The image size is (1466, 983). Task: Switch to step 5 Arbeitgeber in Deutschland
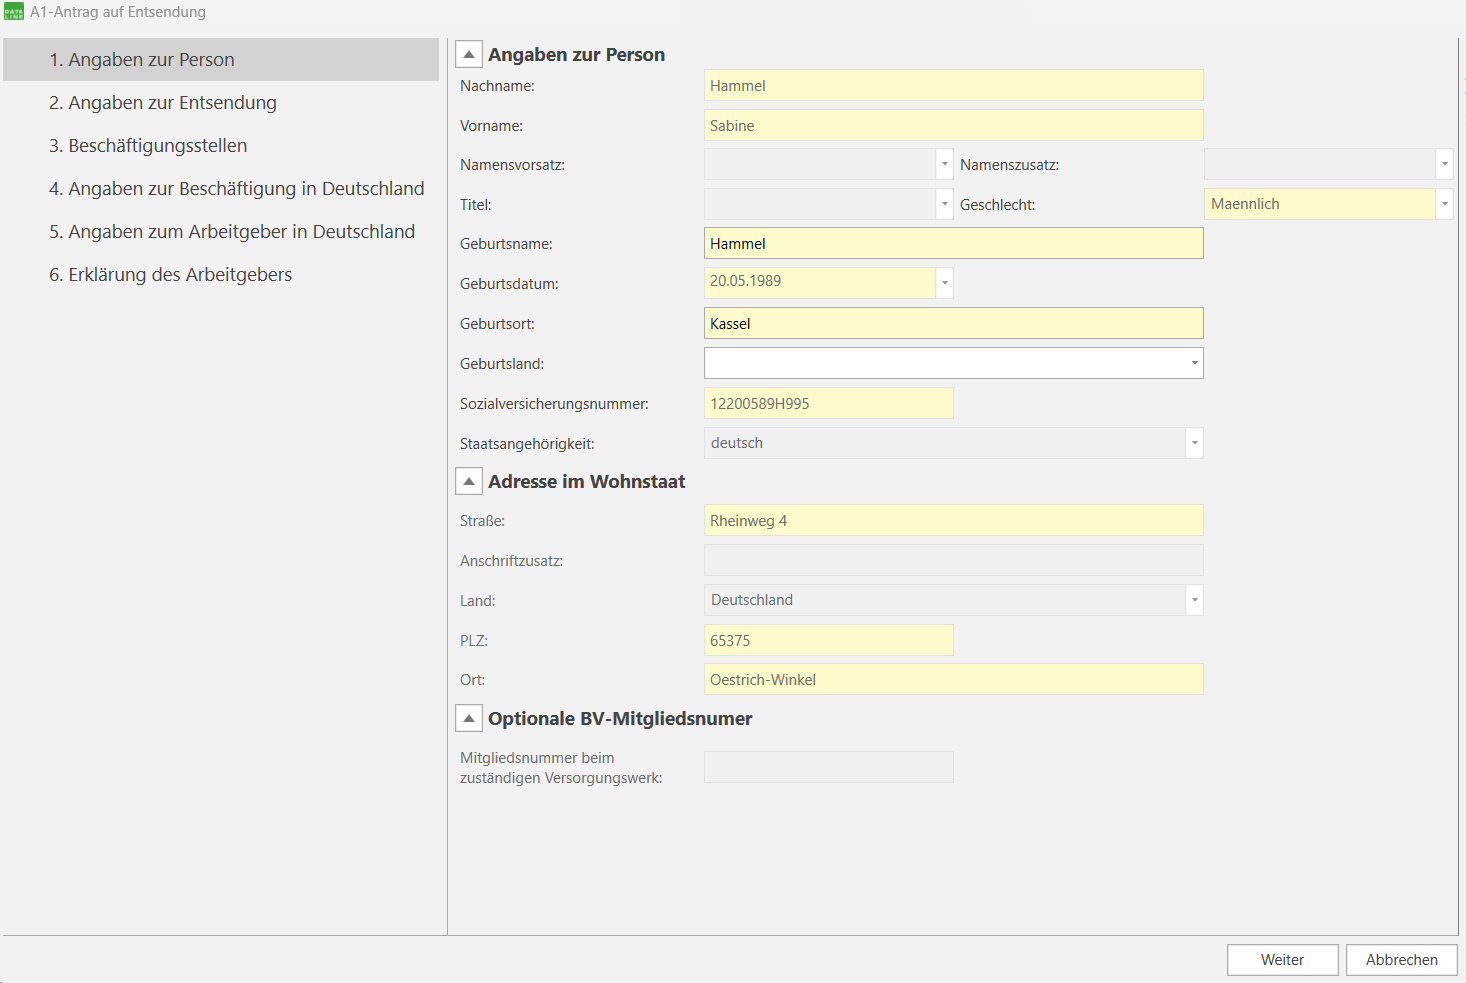232,232
